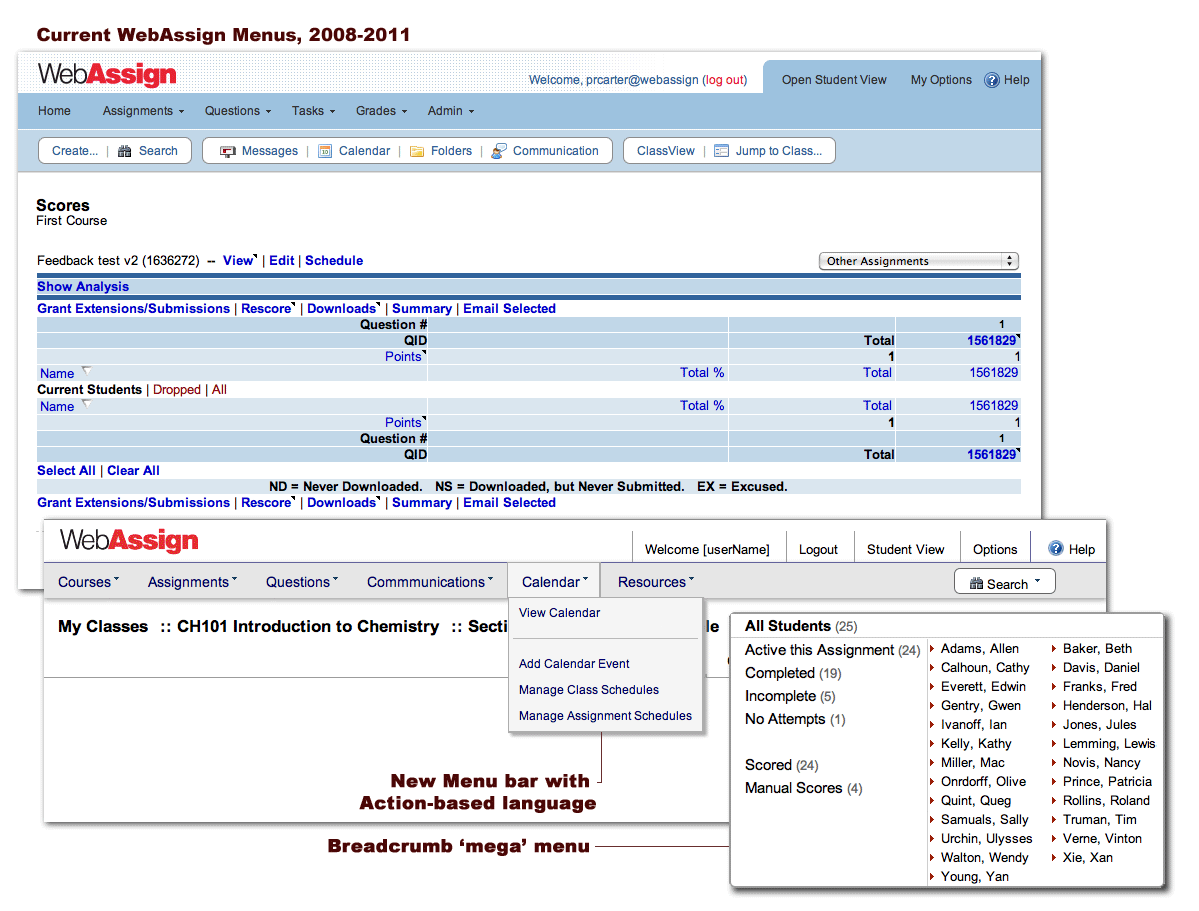Open the lower Search dropdown button
The height and width of the screenshot is (911, 1199).
[1005, 582]
